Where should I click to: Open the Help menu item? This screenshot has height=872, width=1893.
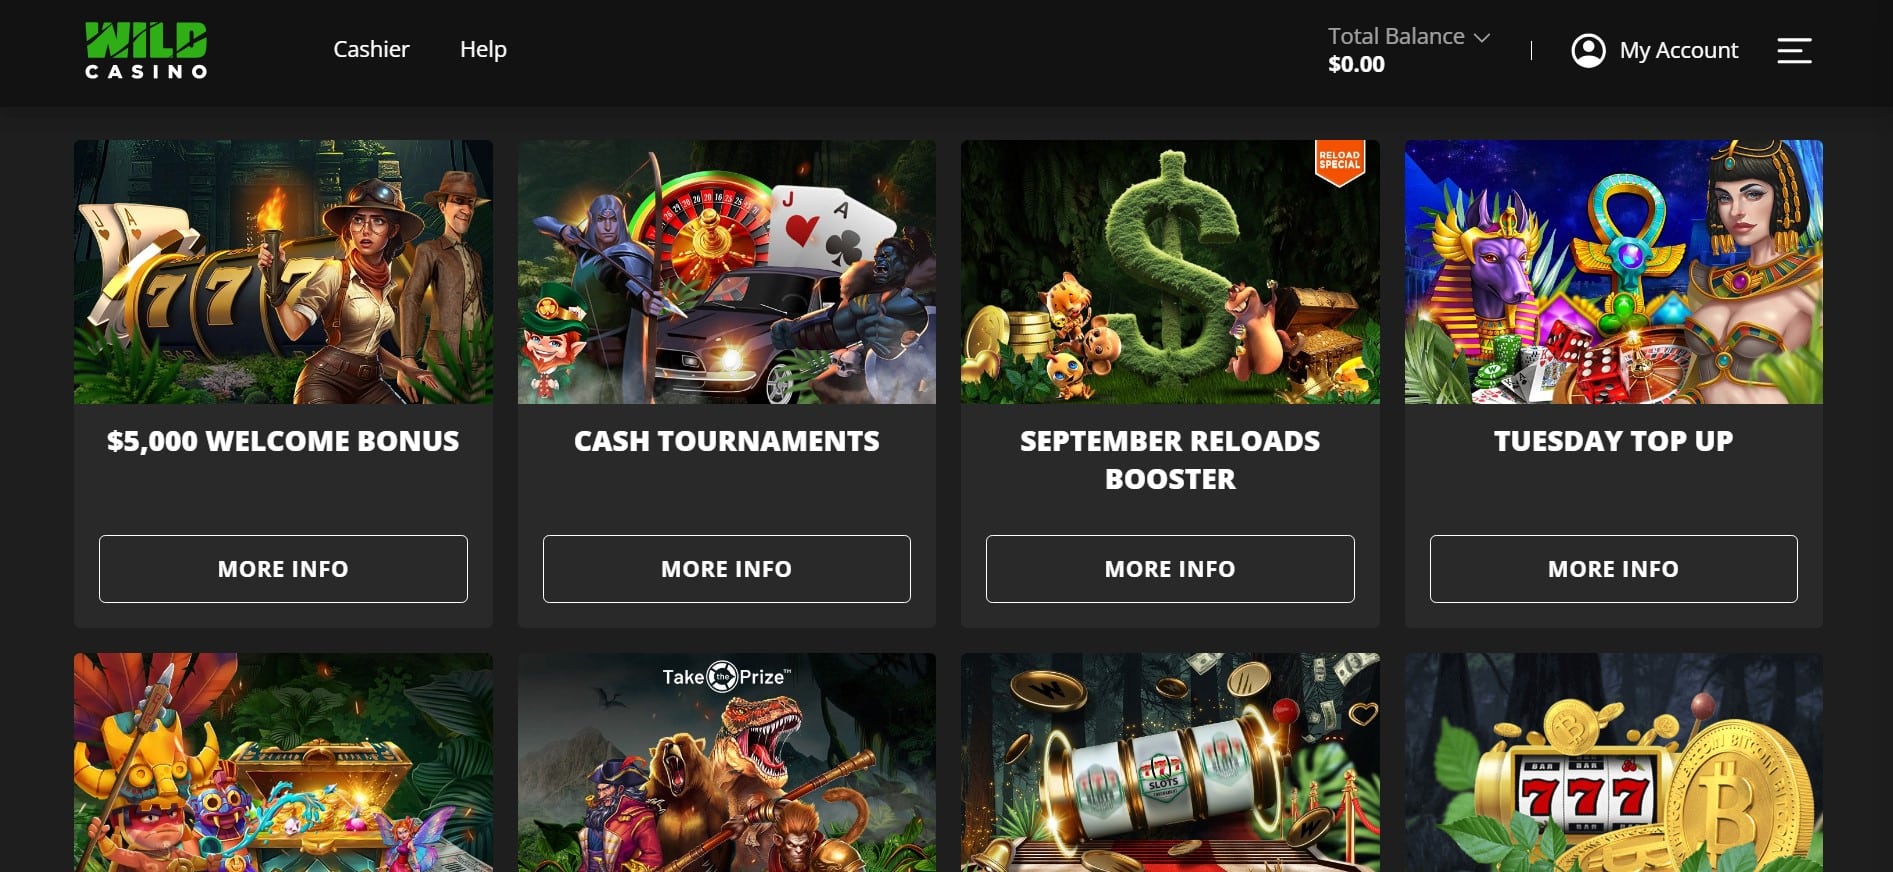click(483, 49)
